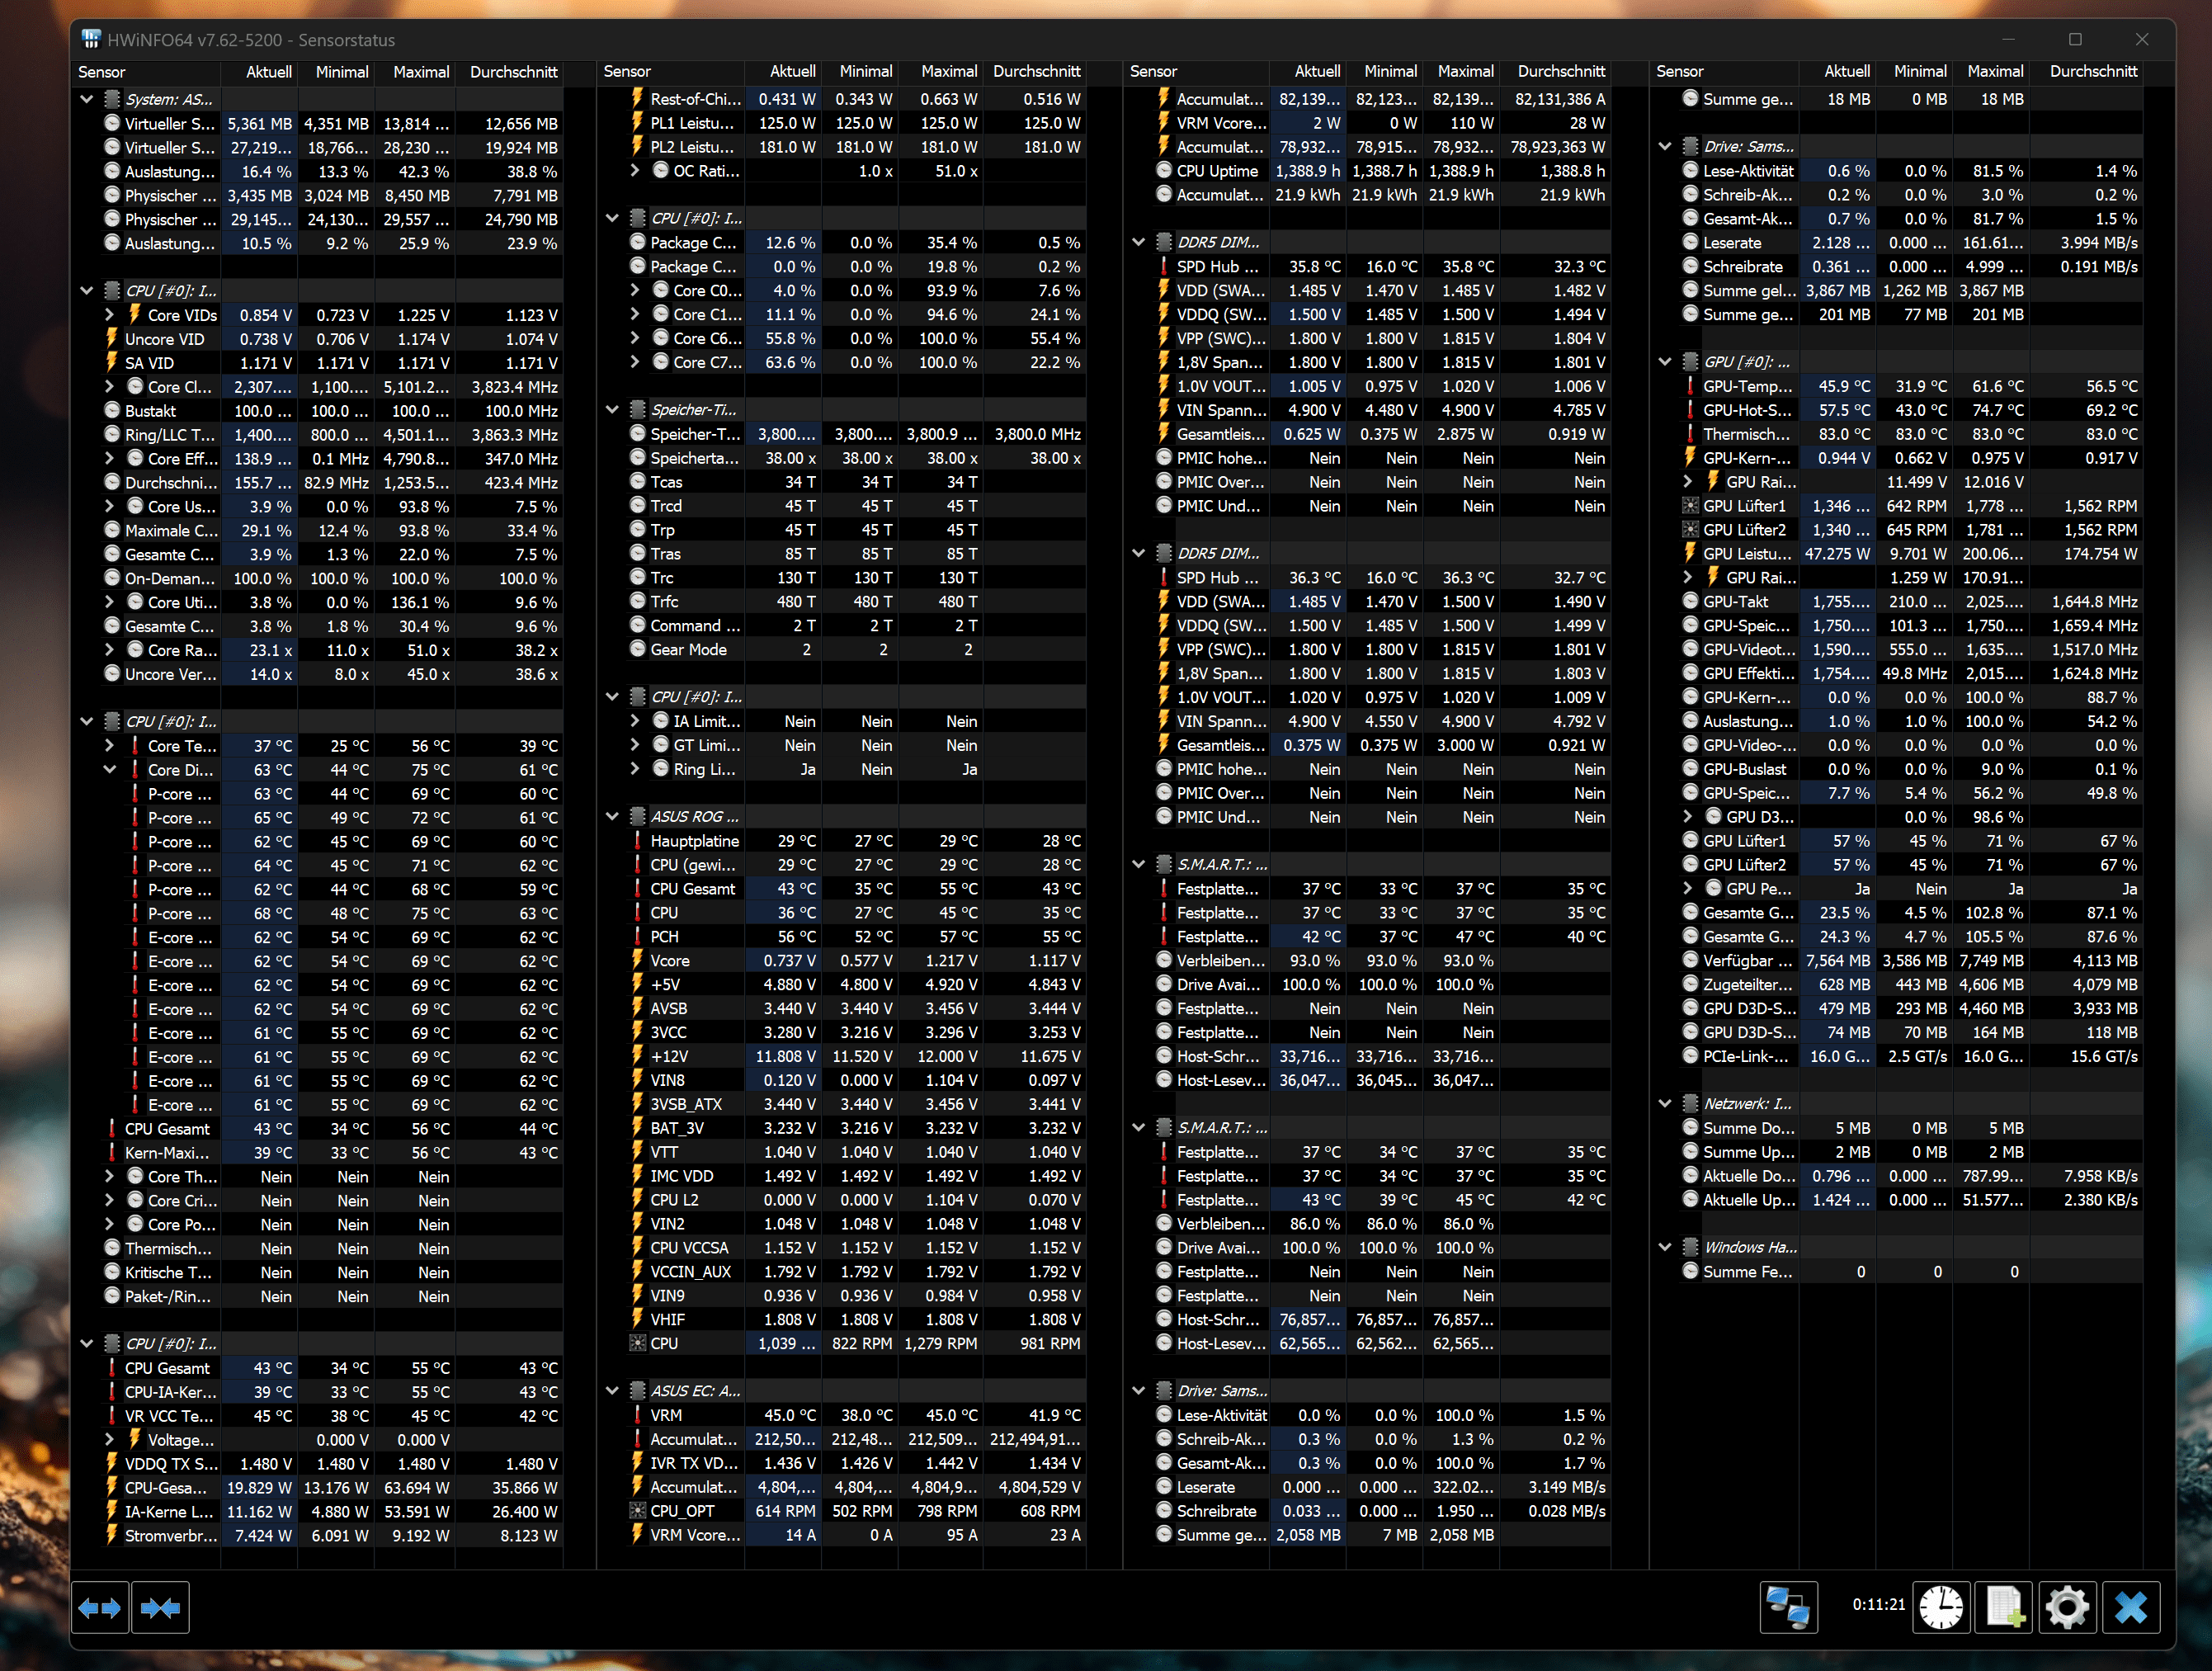Select the Trfc memory timing row
Screen dimensions: 2212x1671
(x=843, y=601)
